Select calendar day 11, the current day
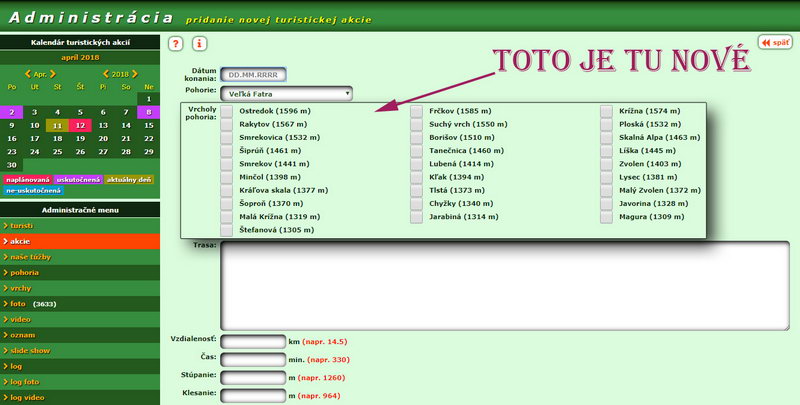Image resolution: width=800 pixels, height=405 pixels. click(57, 125)
